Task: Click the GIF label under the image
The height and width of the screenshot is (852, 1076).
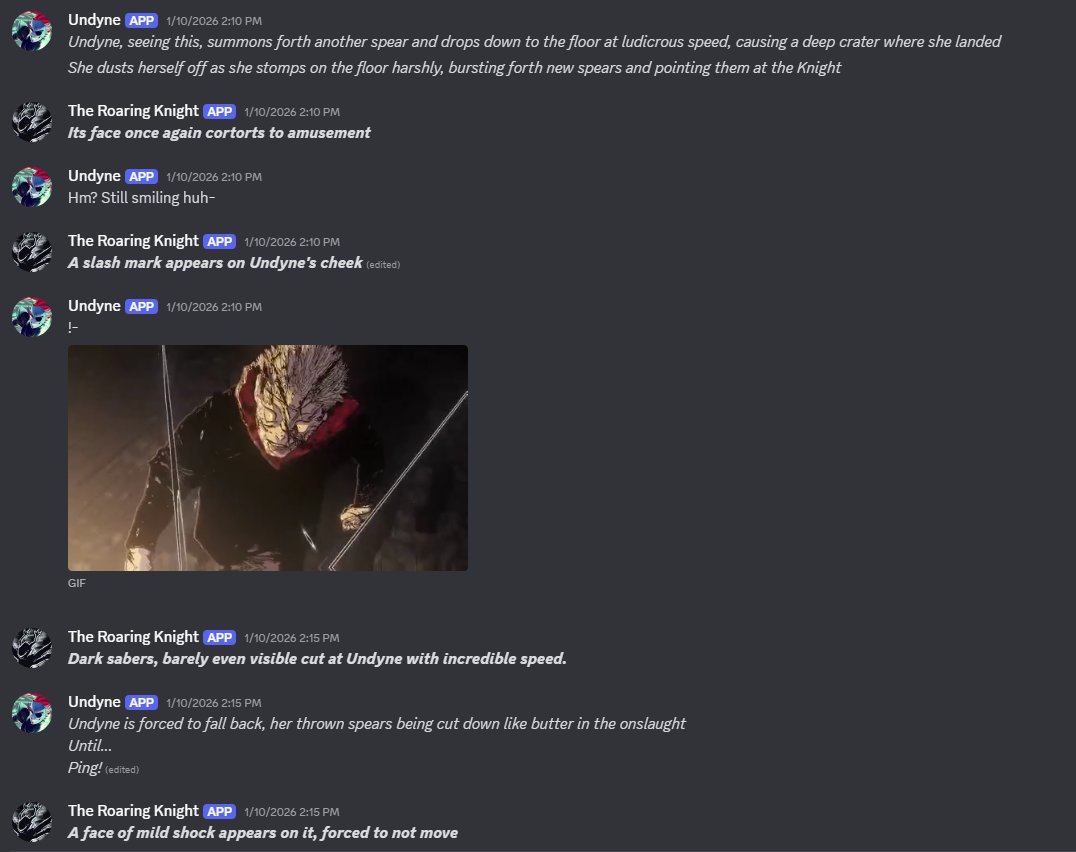Action: click(x=77, y=583)
